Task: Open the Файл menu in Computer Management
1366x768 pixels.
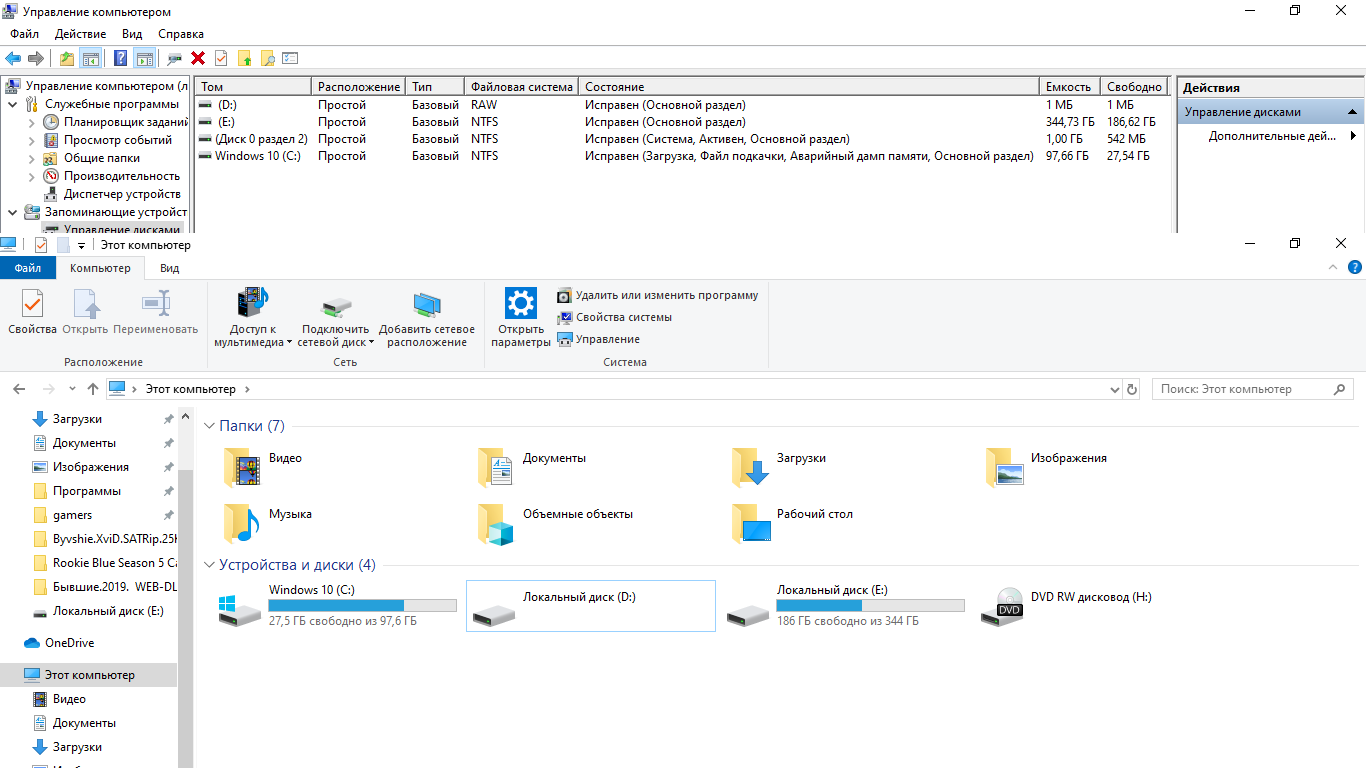Action: pyautogui.click(x=24, y=34)
